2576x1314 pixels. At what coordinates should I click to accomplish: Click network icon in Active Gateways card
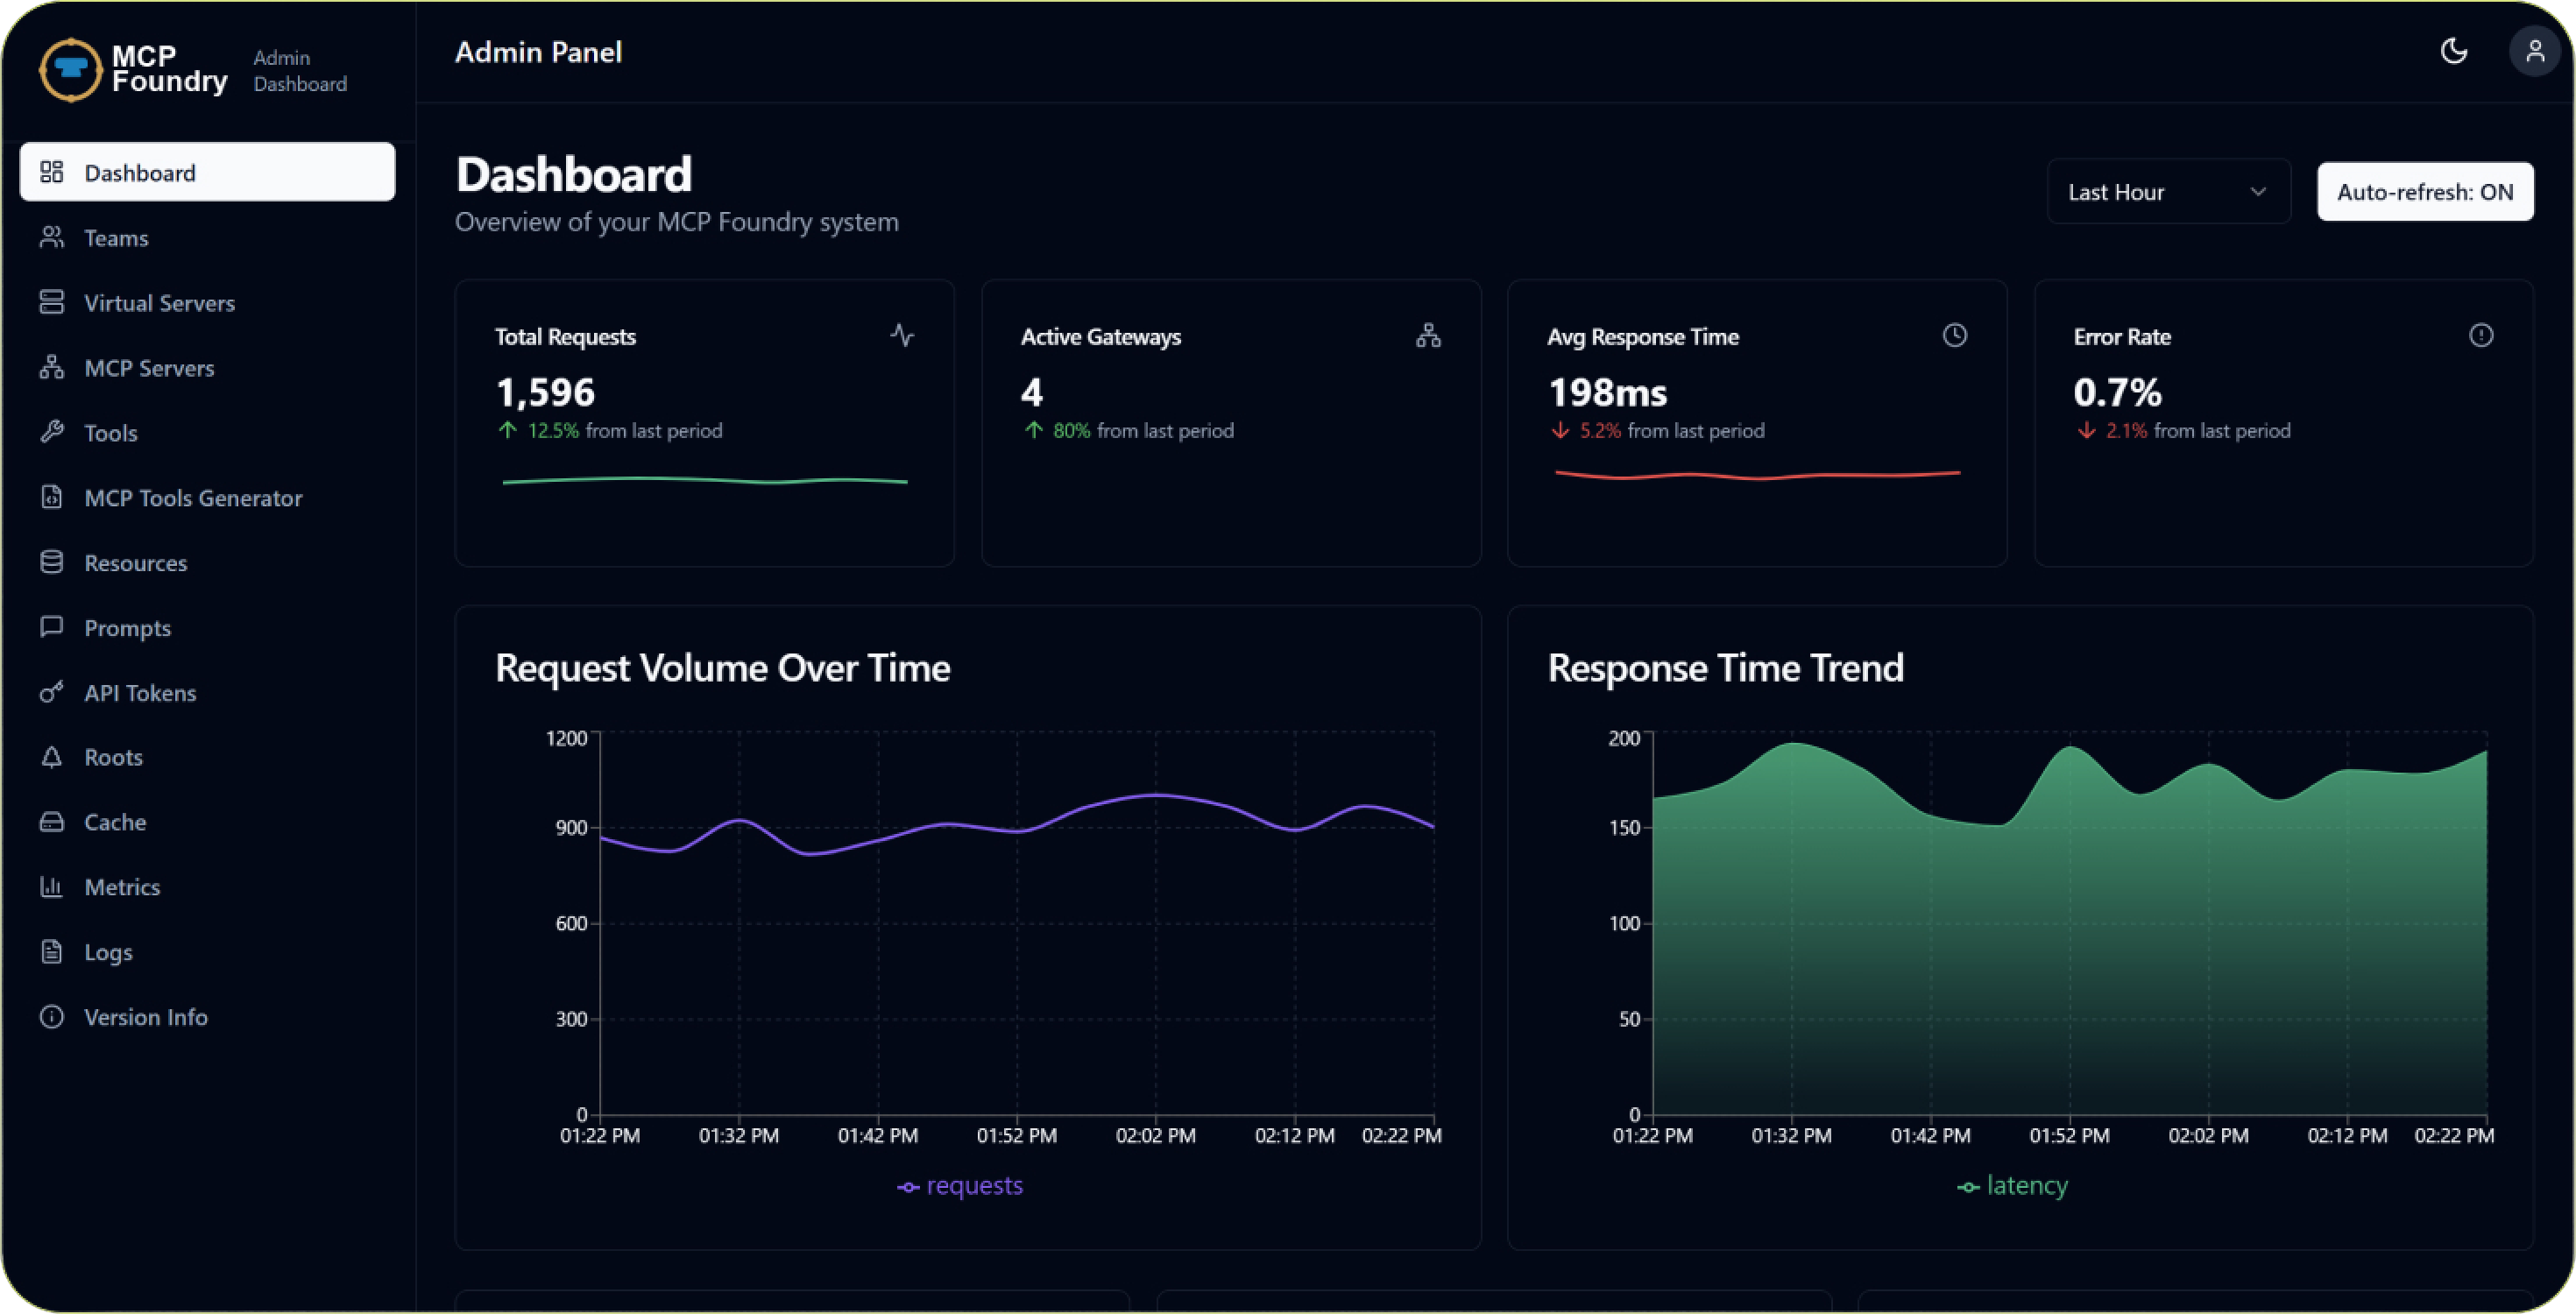coord(1428,335)
